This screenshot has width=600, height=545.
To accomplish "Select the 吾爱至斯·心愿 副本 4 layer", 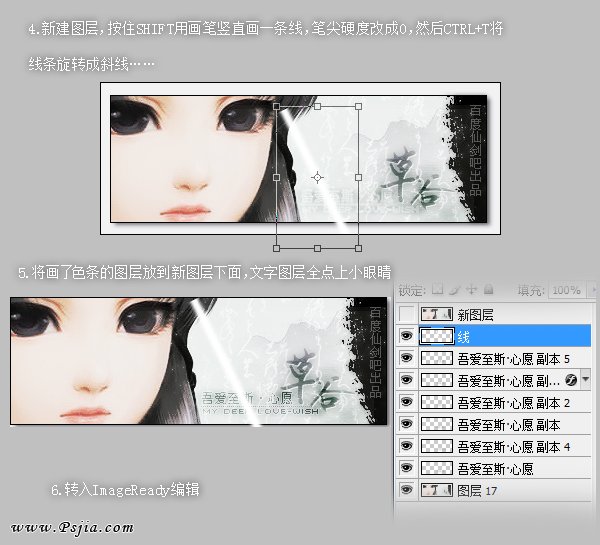I will click(512, 446).
